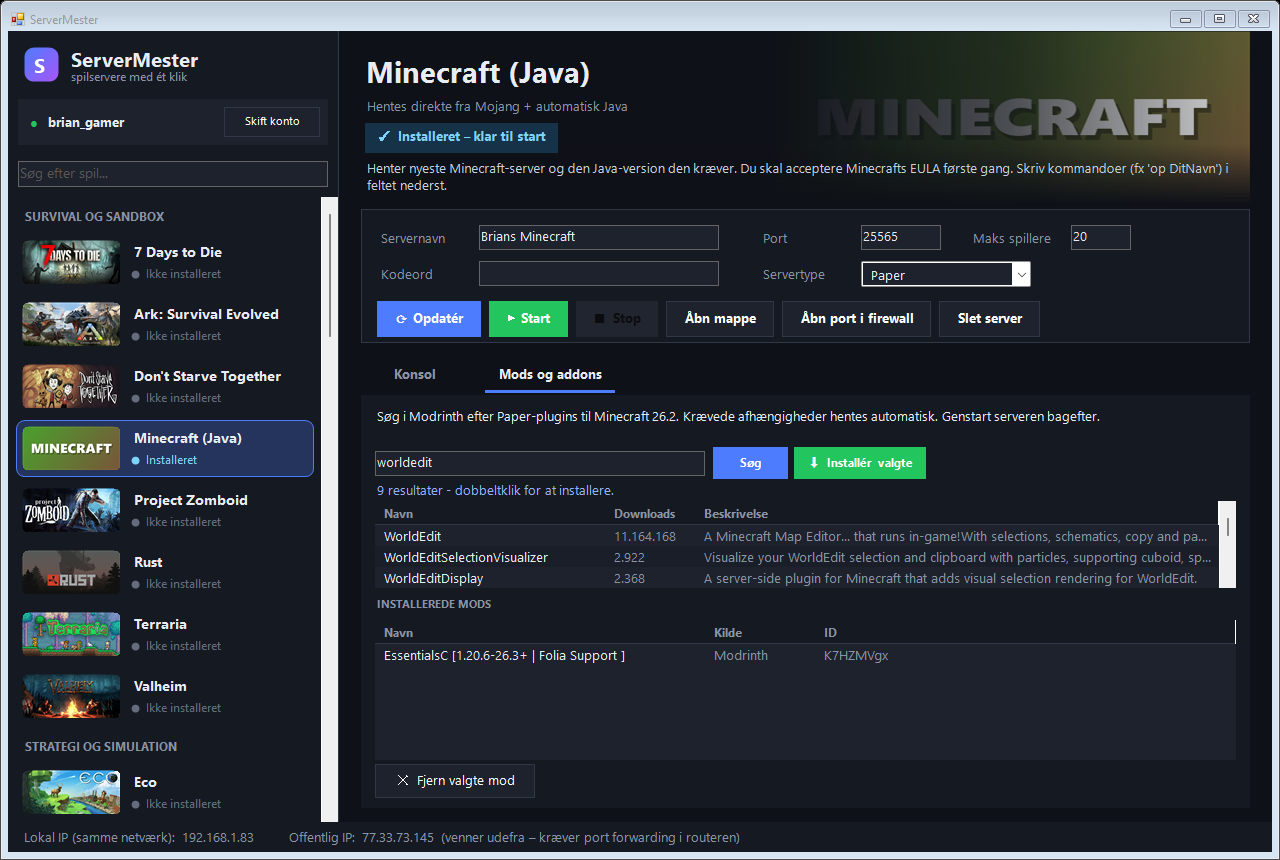Click the 11.164.168 downloads cell

(x=645, y=536)
